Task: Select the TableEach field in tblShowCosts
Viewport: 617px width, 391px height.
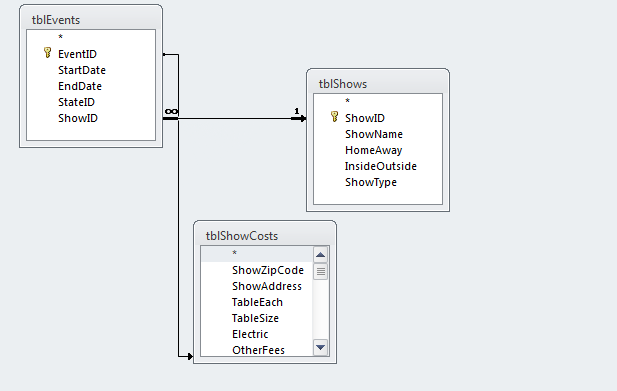Action: click(x=257, y=302)
